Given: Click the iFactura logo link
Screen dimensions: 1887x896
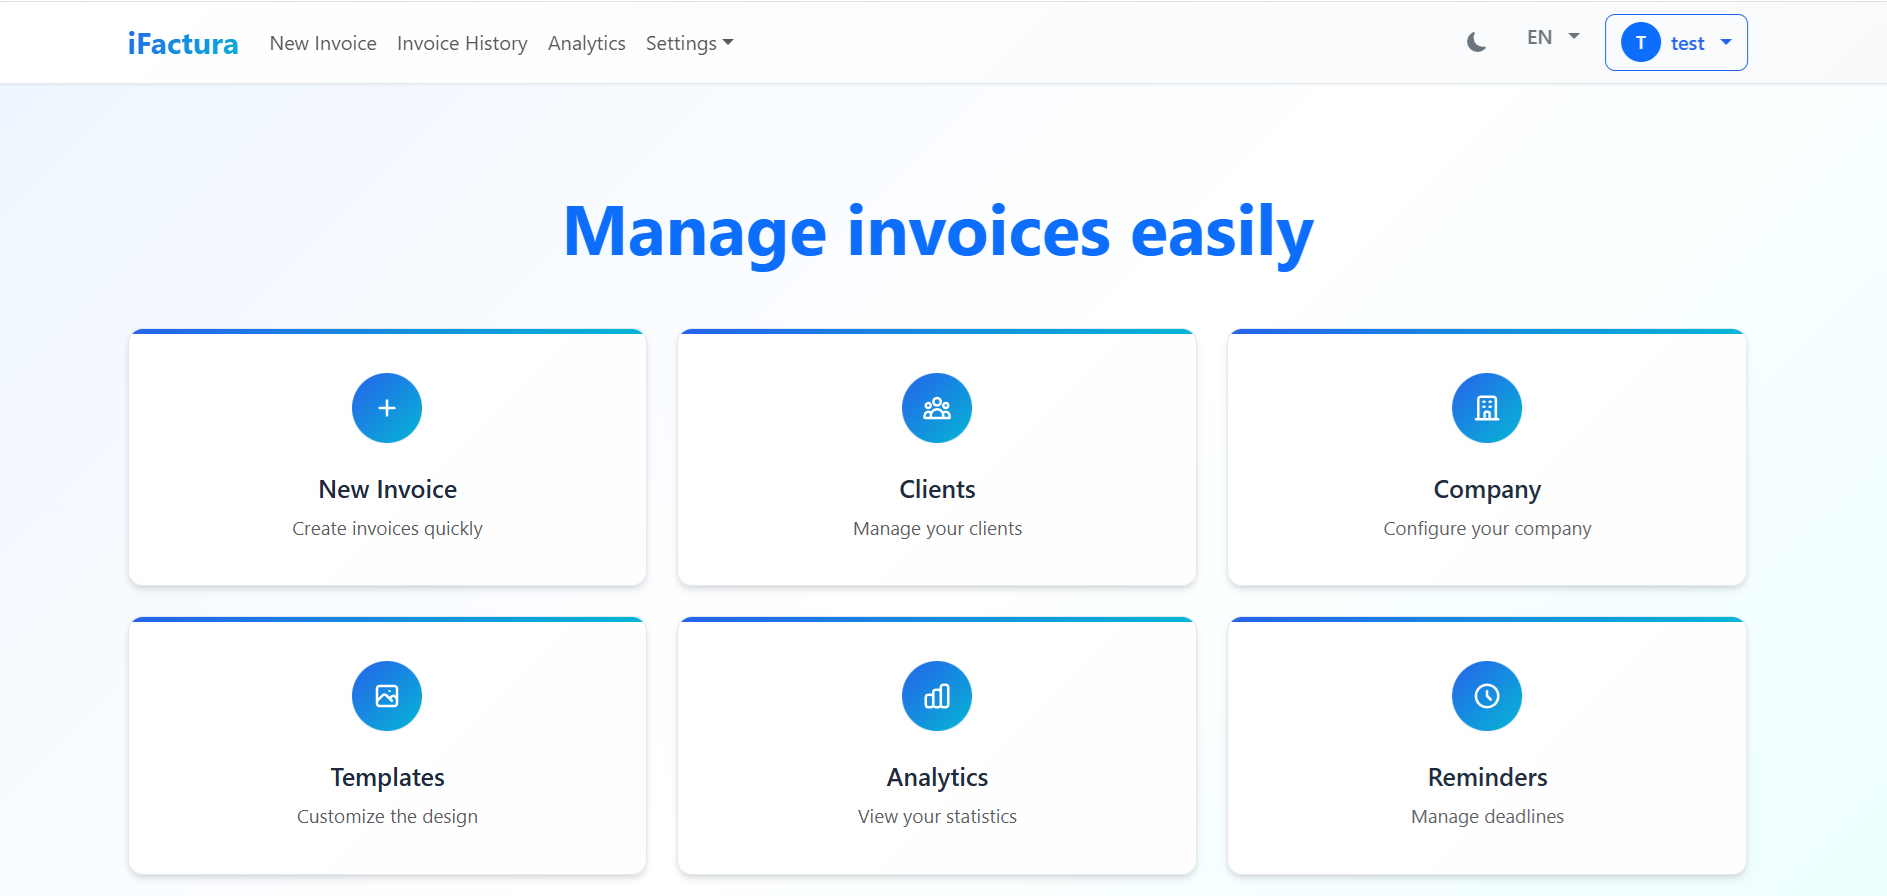Looking at the screenshot, I should point(183,43).
